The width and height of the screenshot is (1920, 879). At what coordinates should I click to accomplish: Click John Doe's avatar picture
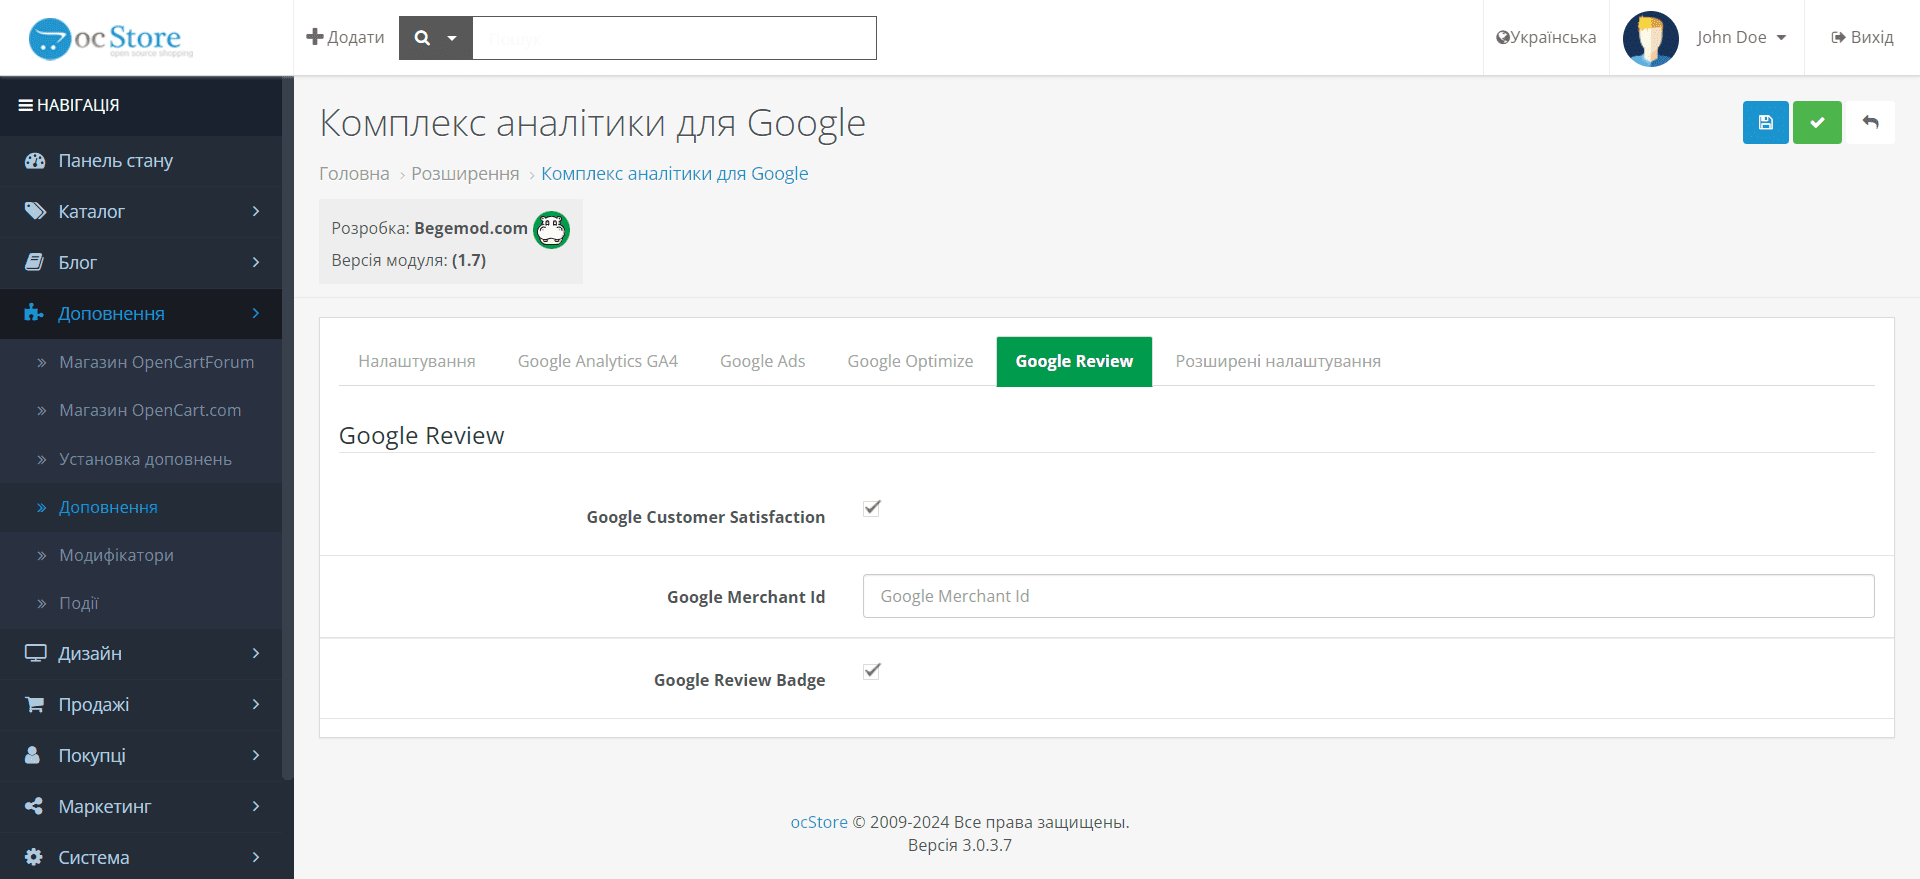click(1650, 38)
